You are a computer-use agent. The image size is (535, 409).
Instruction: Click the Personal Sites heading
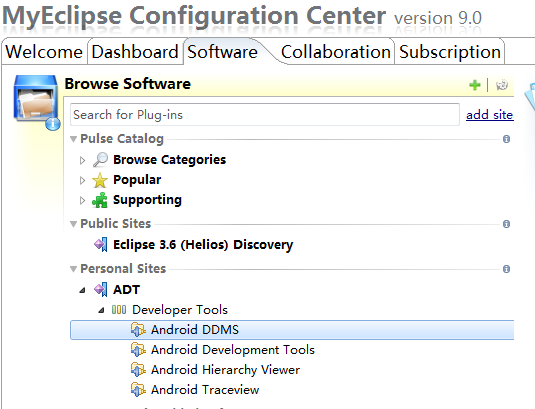coord(123,269)
